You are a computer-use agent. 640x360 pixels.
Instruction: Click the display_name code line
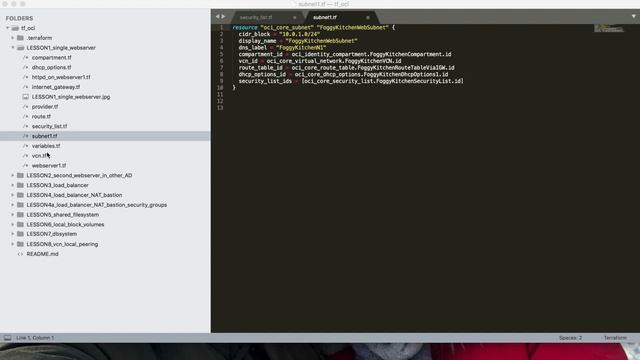tap(298, 41)
